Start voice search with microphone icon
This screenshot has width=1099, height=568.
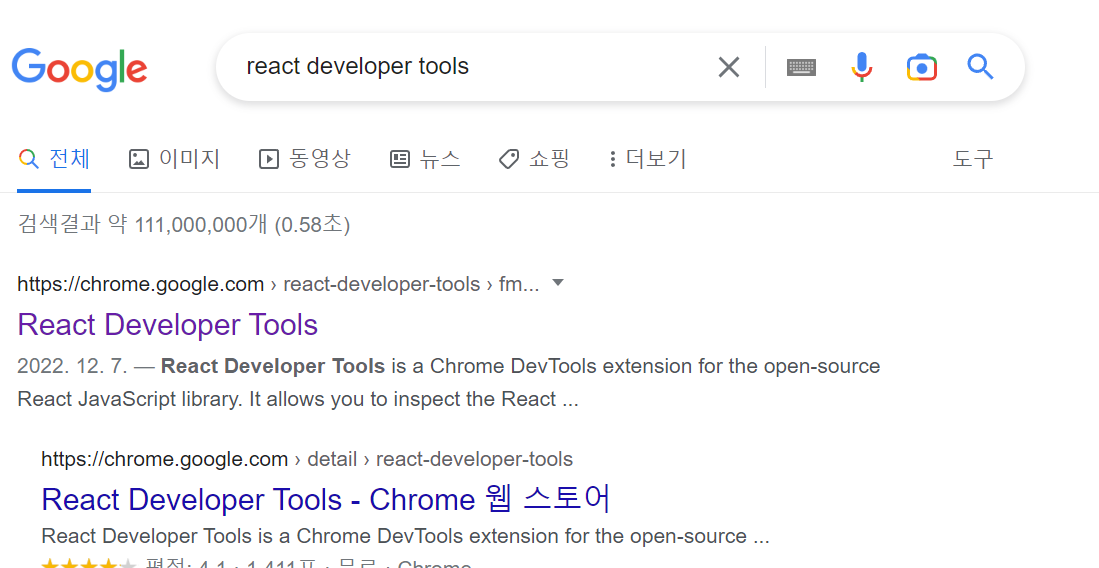[x=861, y=67]
